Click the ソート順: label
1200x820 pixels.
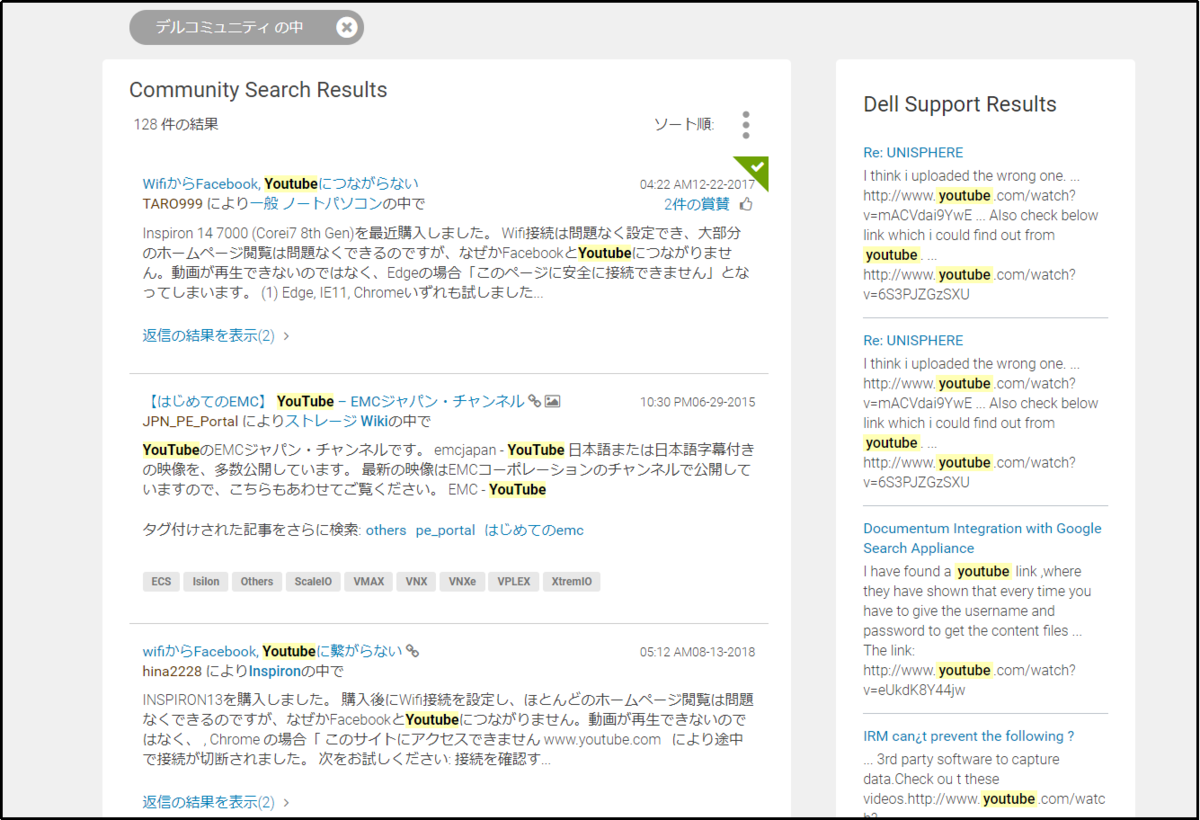[684, 125]
